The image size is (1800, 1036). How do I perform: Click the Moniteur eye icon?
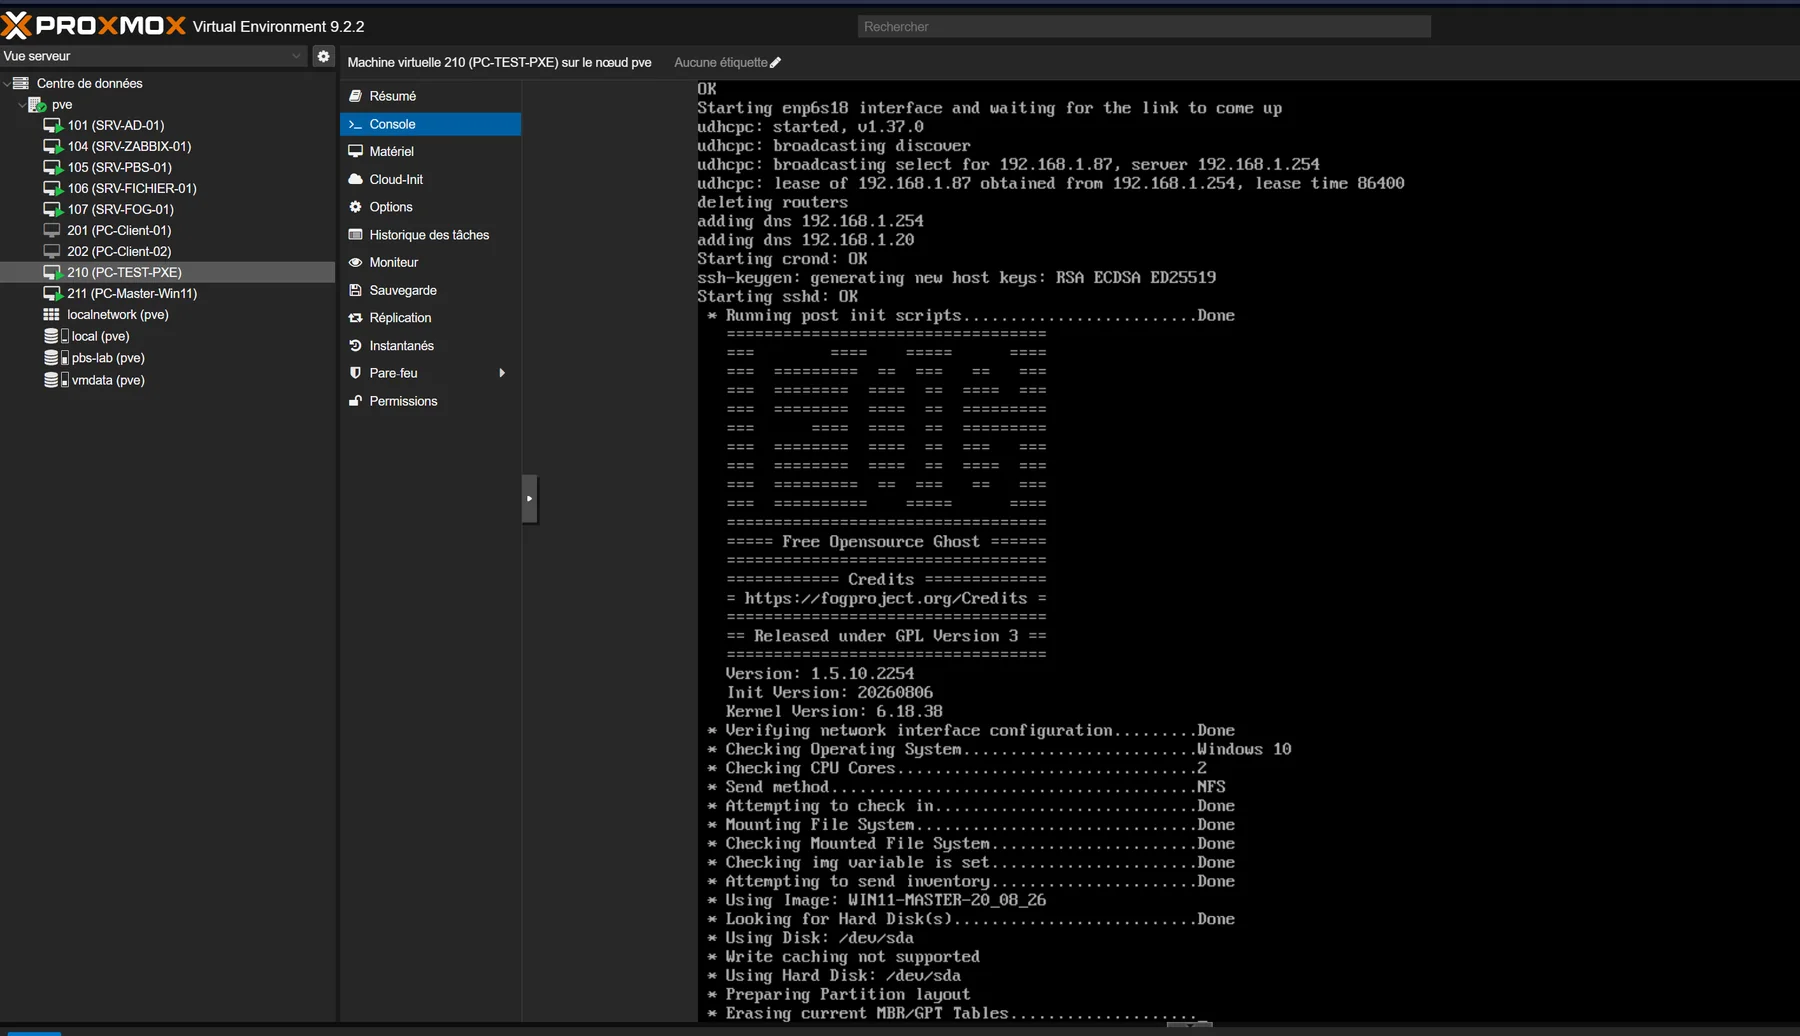[x=355, y=262]
